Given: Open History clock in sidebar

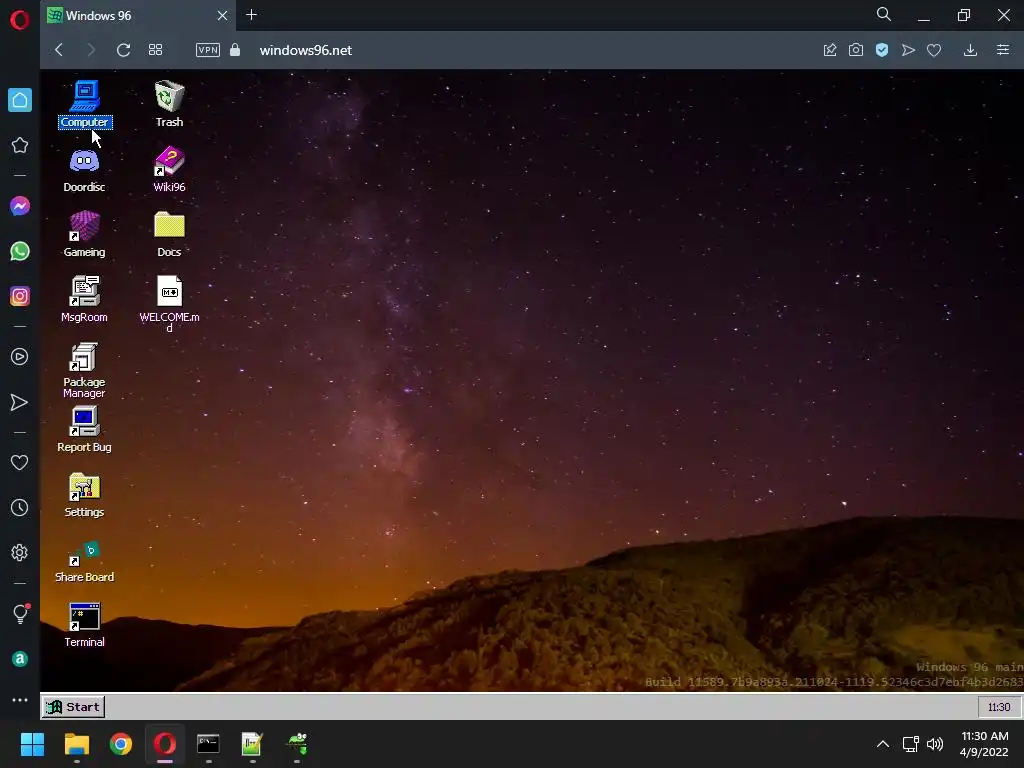Looking at the screenshot, I should (x=20, y=507).
